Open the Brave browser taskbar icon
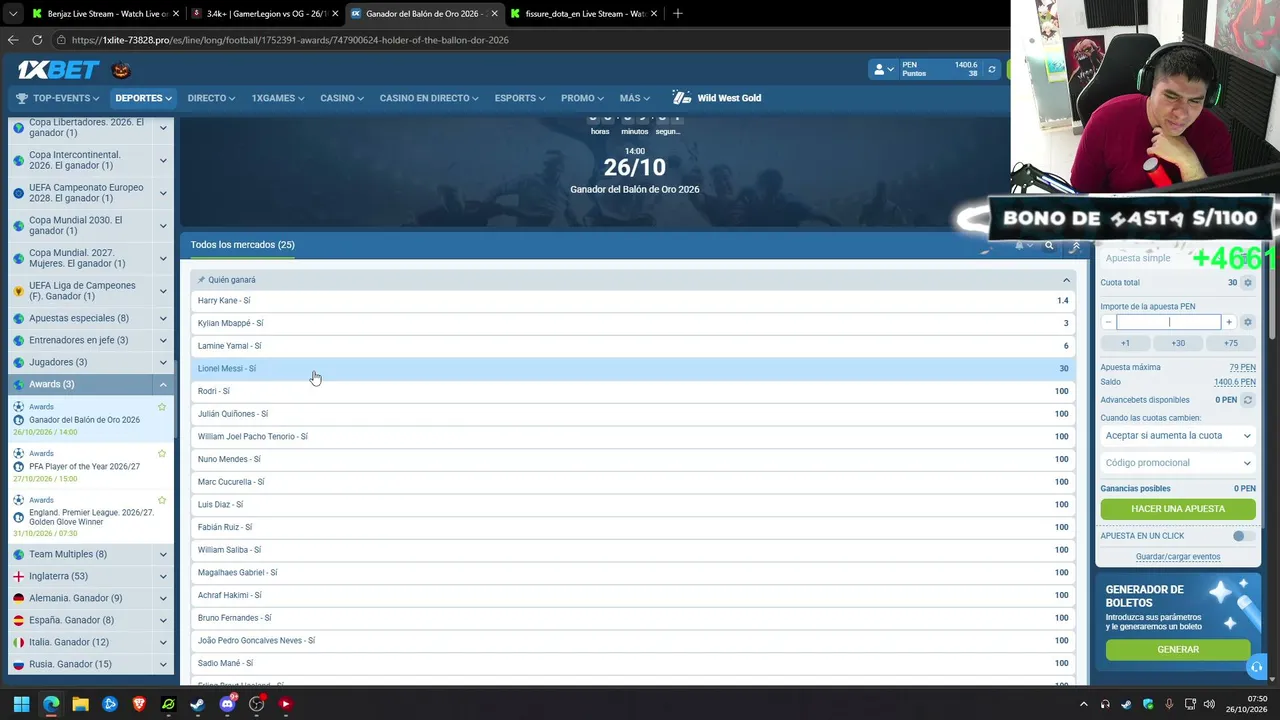Viewport: 1280px width, 720px height. 139,704
